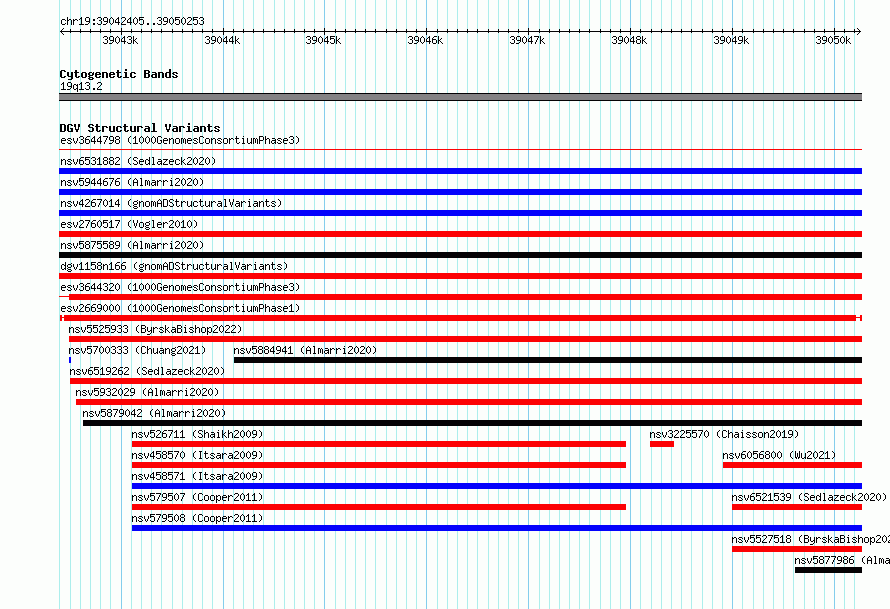
Task: Click the red bar under nsv6521539
Action: [x=797, y=507]
